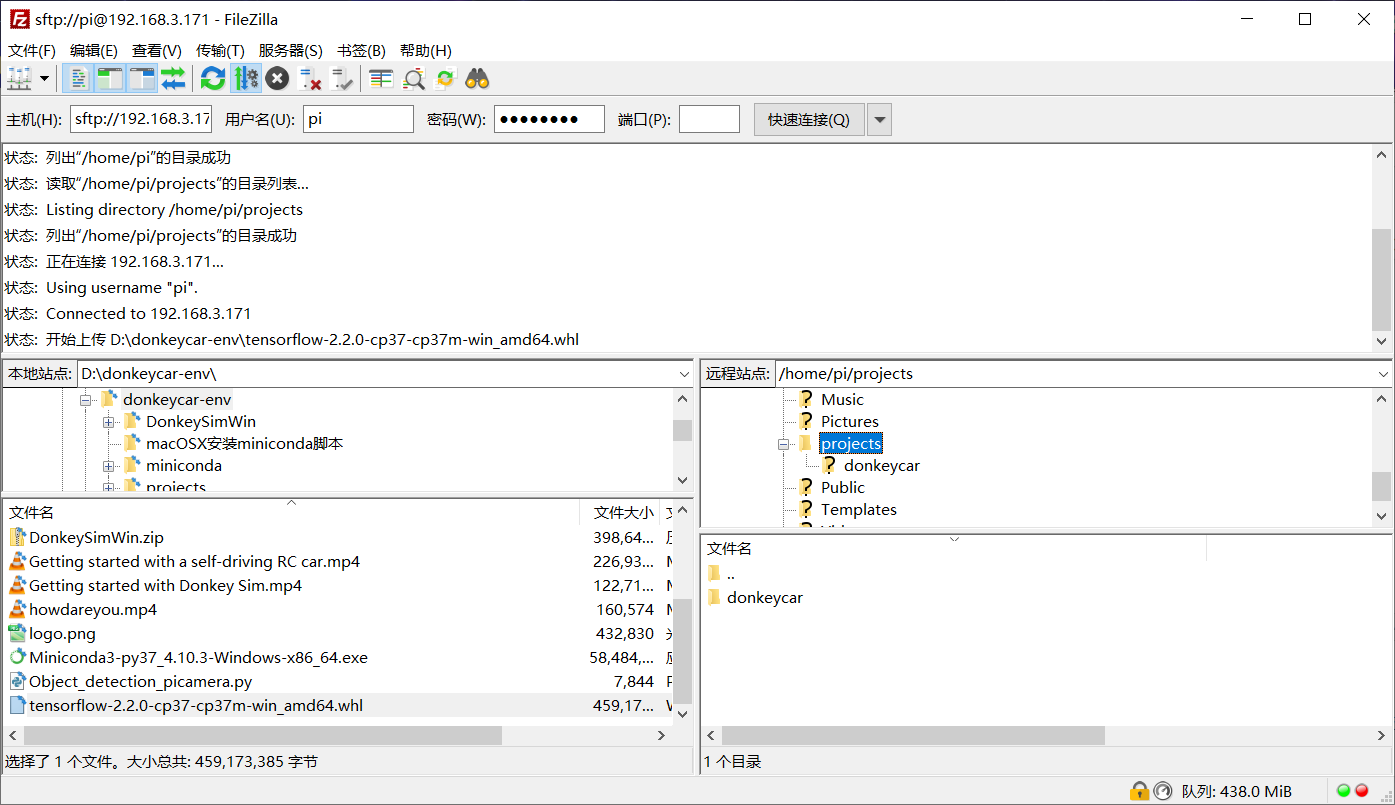Expand the miniconda folder in local tree
The width and height of the screenshot is (1395, 805).
109,466
